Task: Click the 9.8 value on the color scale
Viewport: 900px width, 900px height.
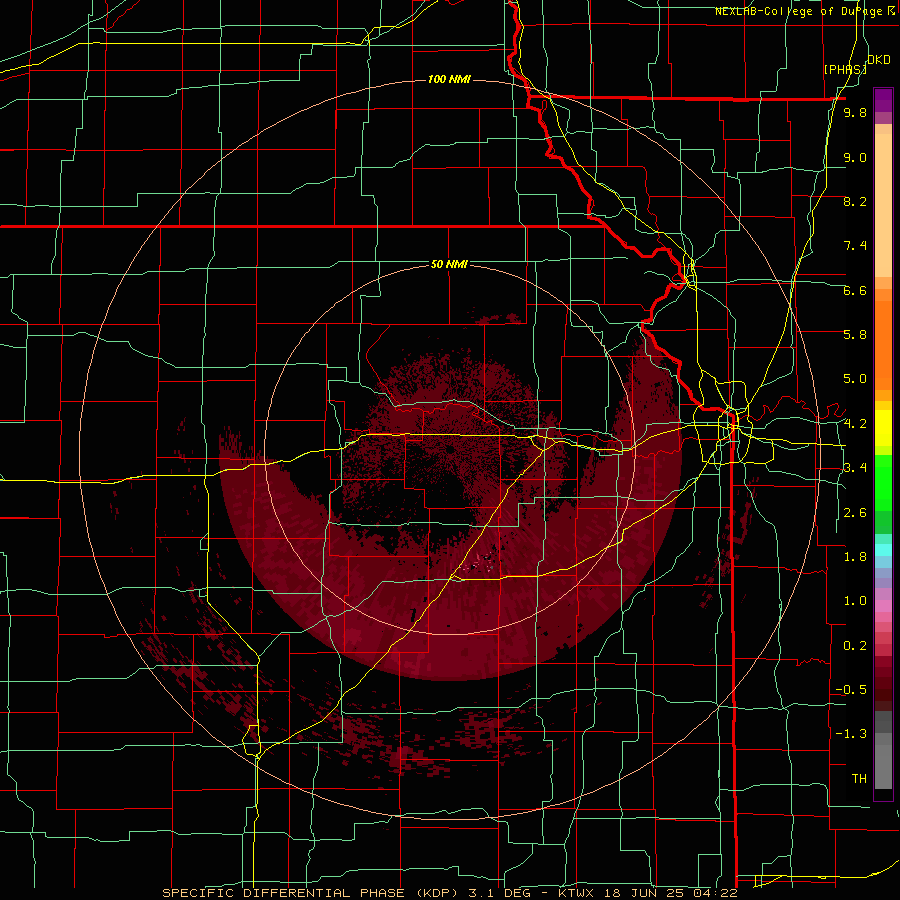Action: [855, 112]
